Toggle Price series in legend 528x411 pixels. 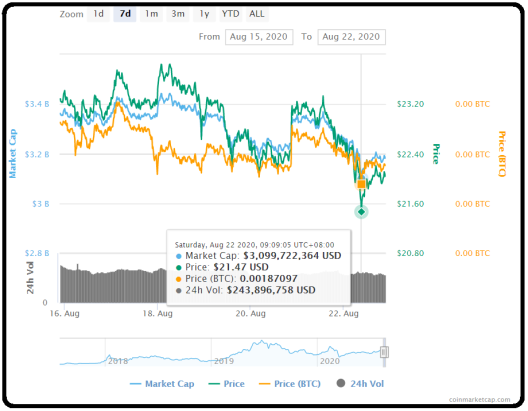point(227,384)
